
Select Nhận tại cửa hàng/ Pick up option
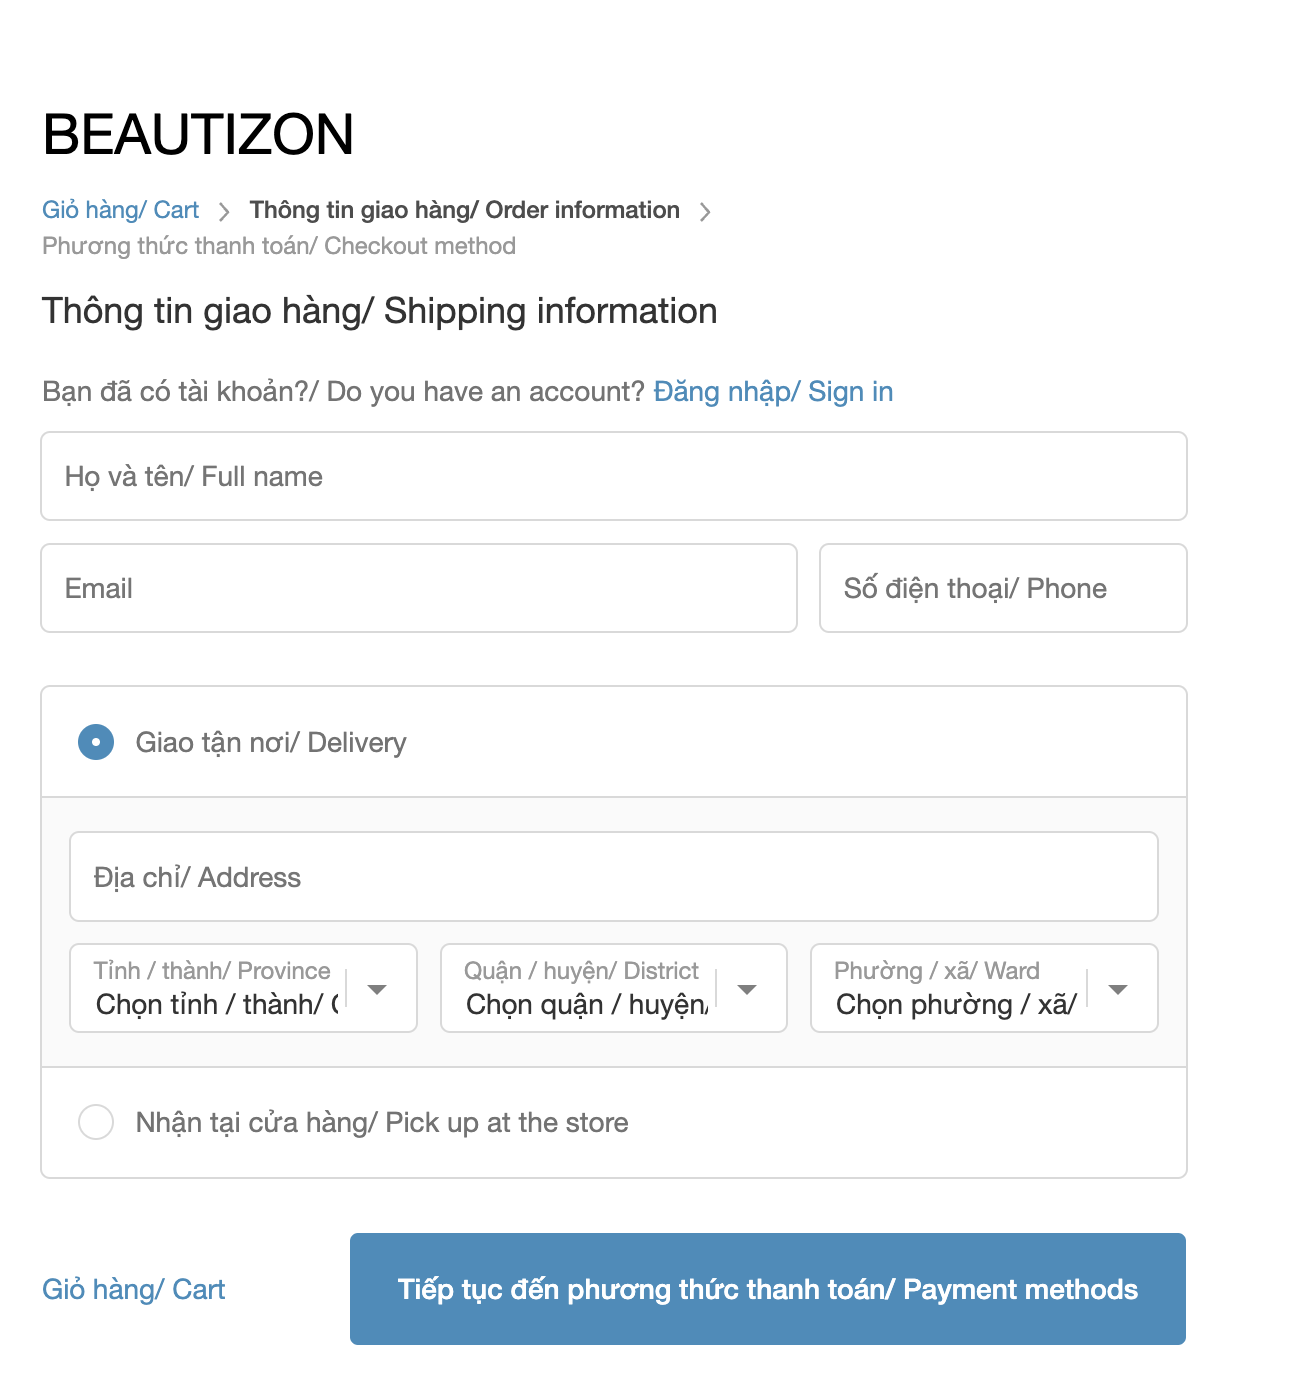tap(96, 1122)
